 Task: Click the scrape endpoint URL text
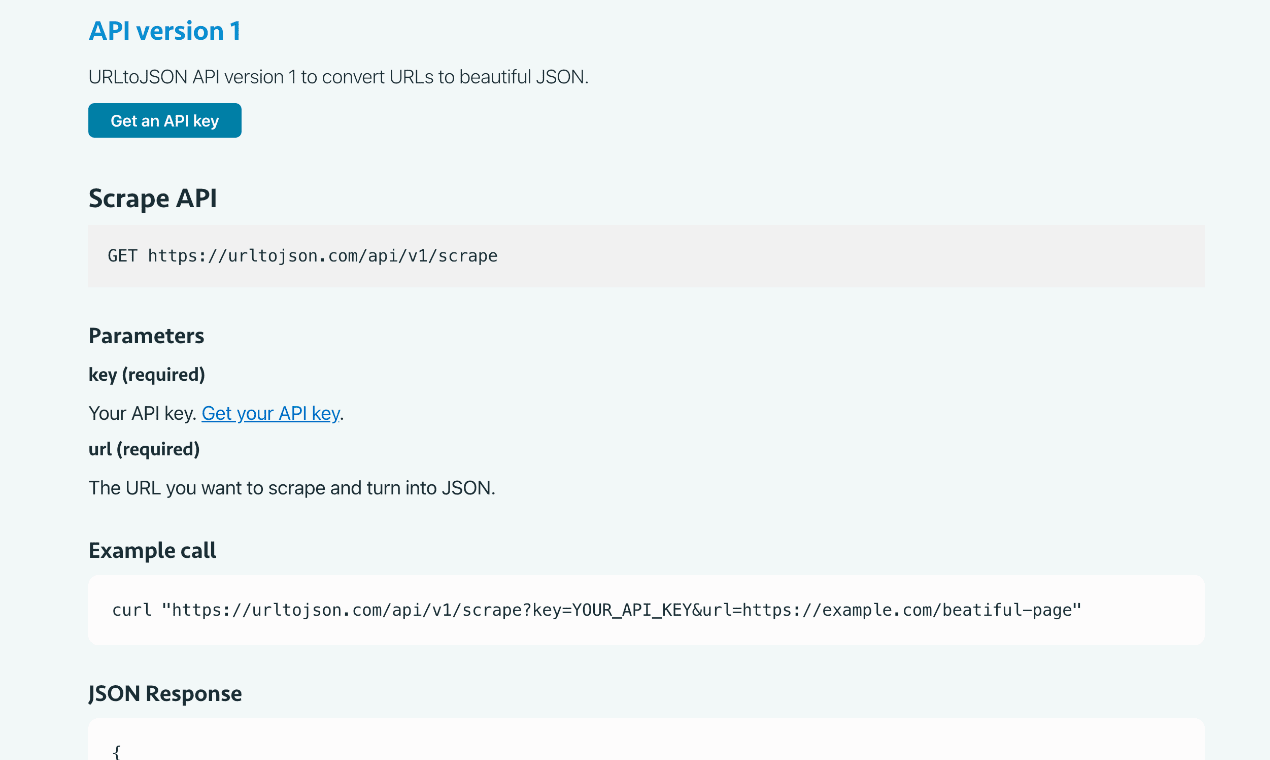pos(322,256)
